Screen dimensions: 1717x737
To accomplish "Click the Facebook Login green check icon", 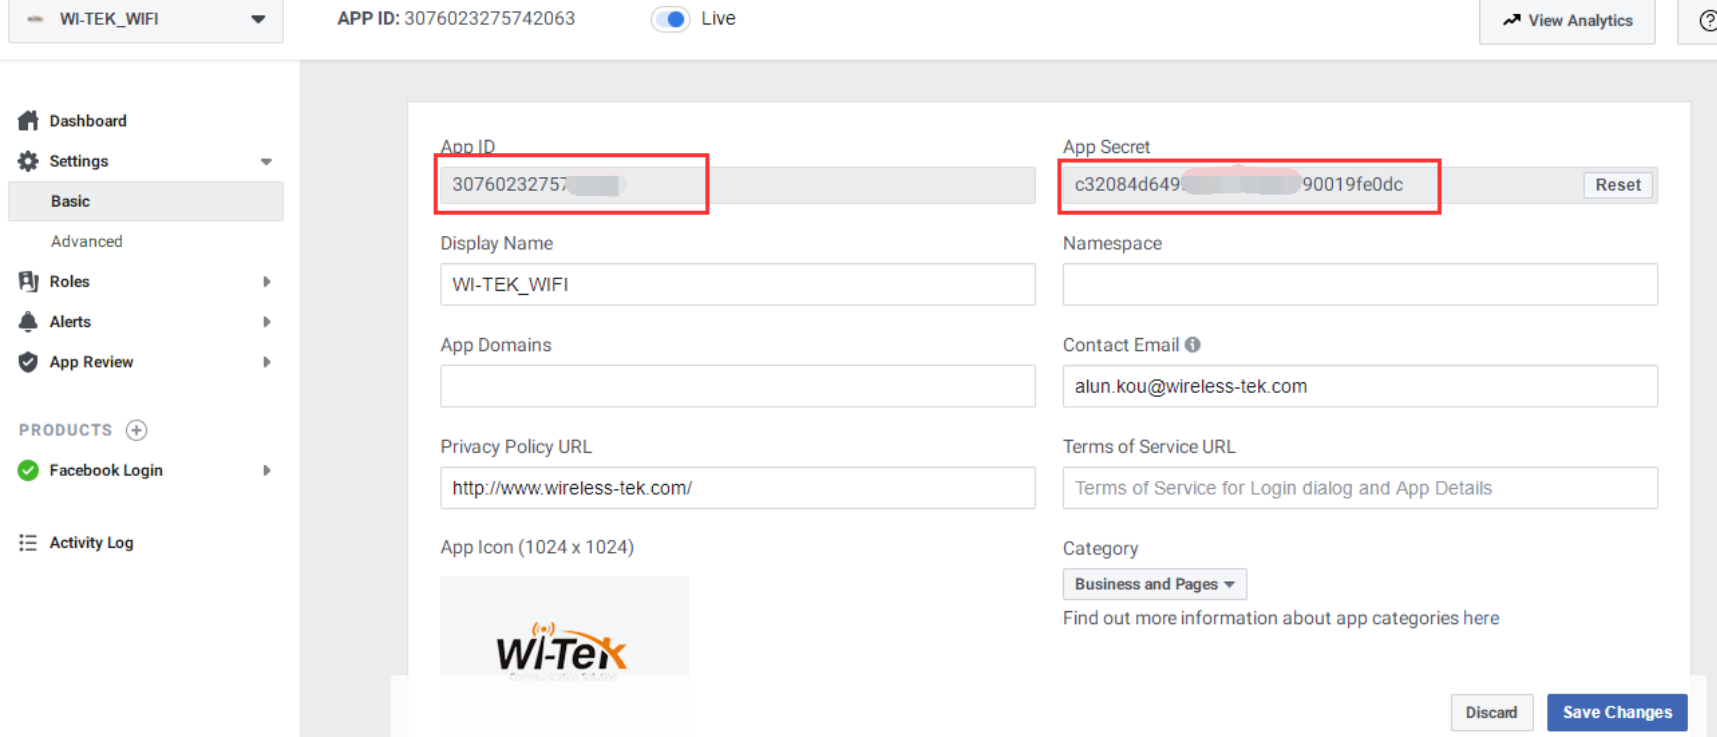I will [x=28, y=470].
